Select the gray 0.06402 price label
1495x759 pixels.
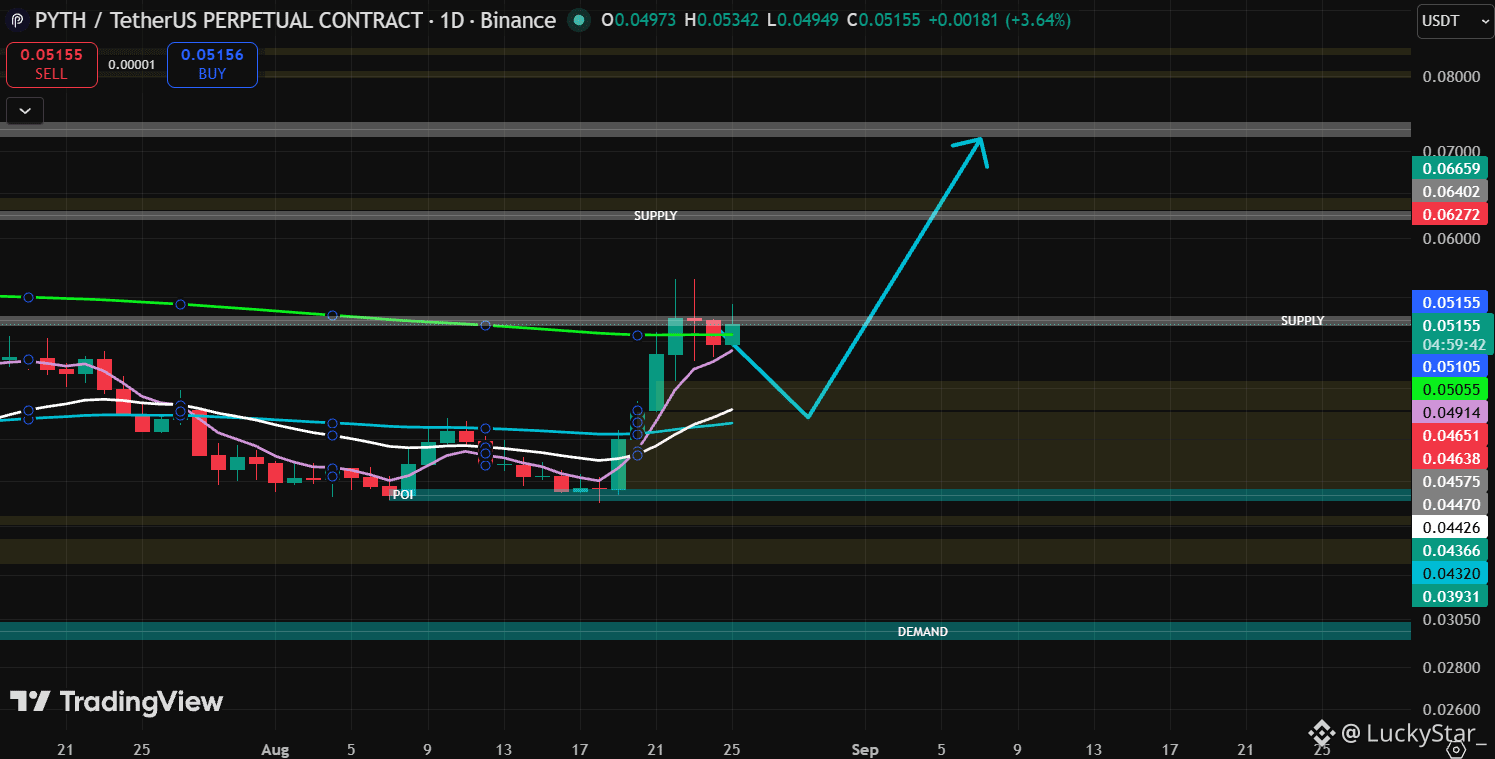pyautogui.click(x=1451, y=191)
